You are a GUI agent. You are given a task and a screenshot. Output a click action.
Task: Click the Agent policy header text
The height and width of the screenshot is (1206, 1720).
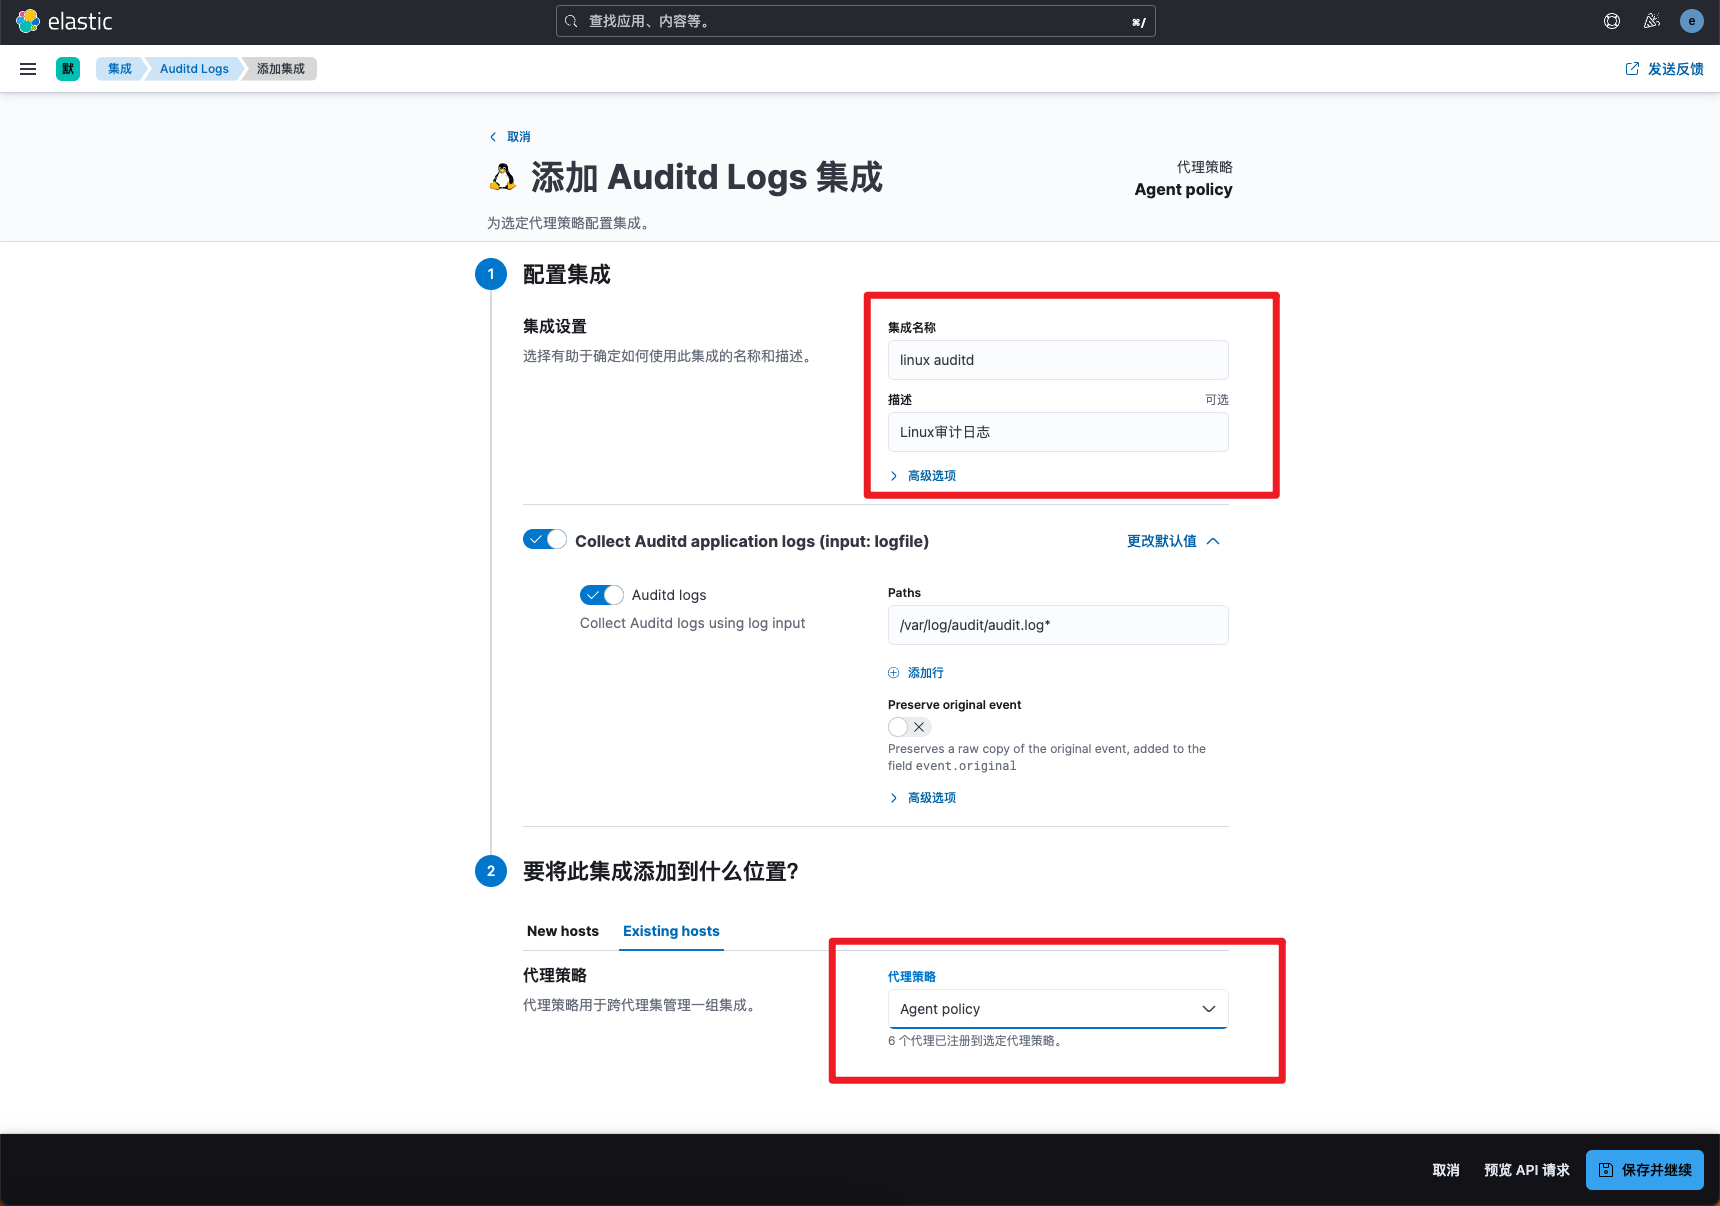tap(1183, 189)
